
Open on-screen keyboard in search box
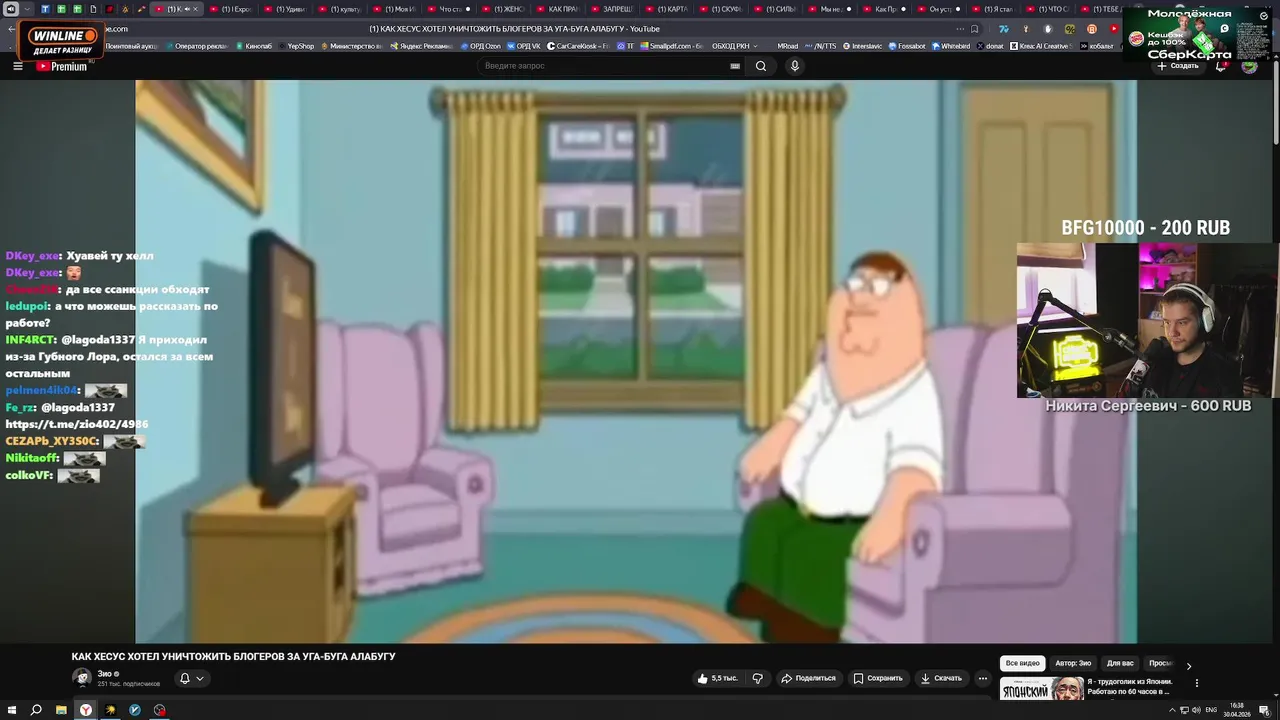coord(735,66)
